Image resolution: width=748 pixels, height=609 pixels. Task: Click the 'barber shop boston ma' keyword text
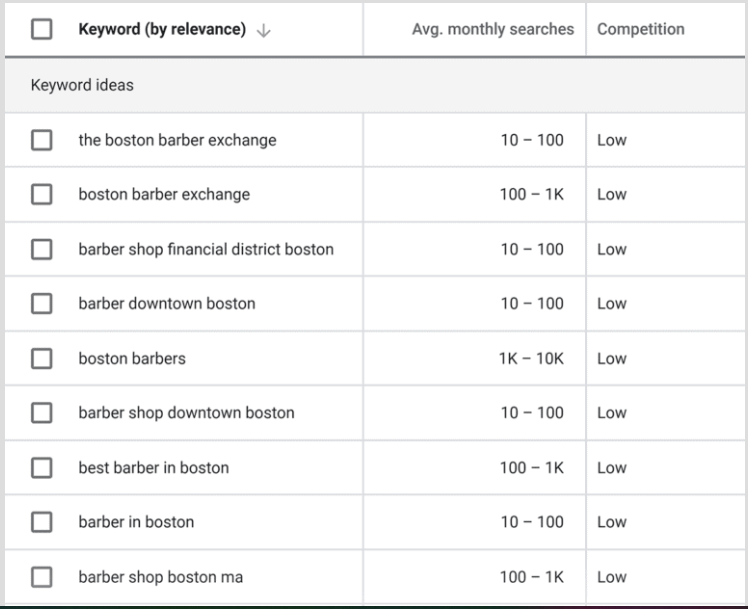pyautogui.click(x=160, y=577)
